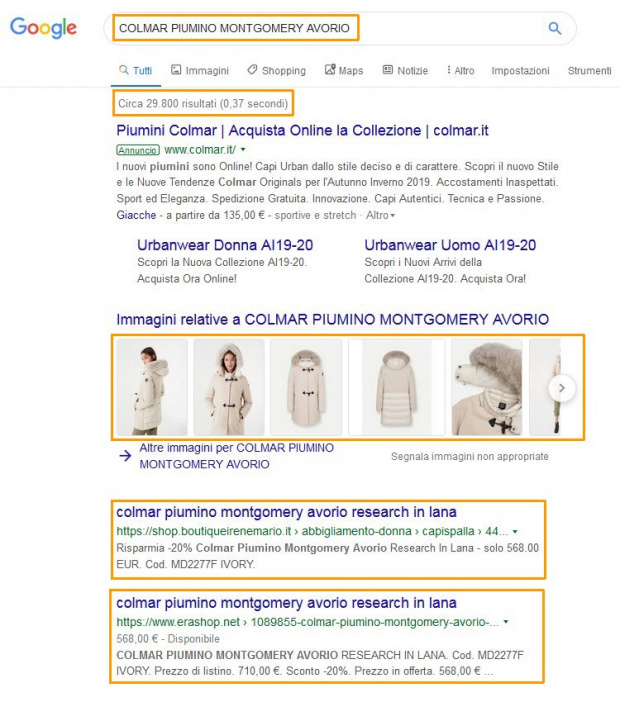620x702 pixels.
Task: Select the Tutti tab
Action: point(136,70)
